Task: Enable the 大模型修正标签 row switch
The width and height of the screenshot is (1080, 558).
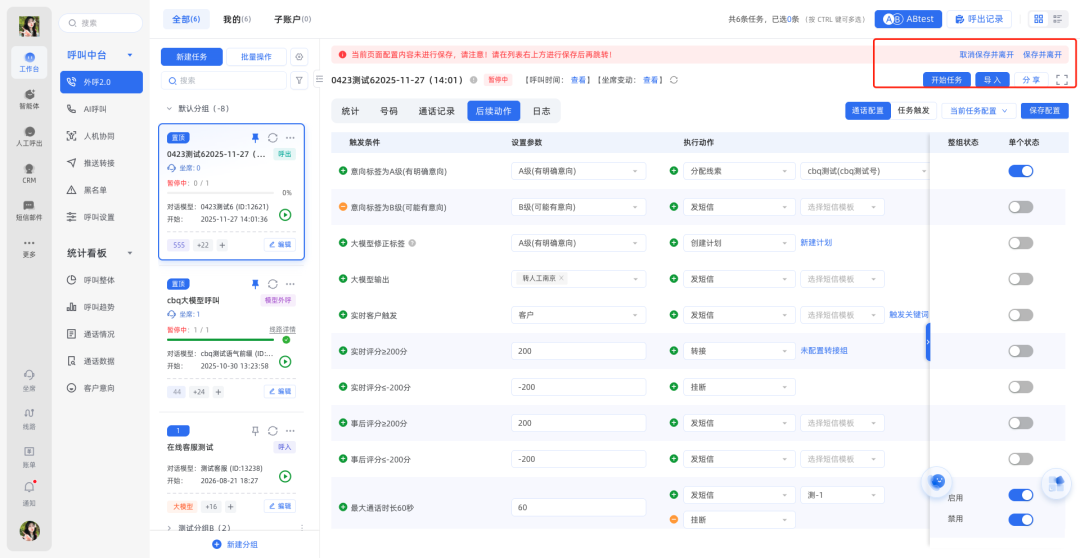Action: pyautogui.click(x=1020, y=243)
